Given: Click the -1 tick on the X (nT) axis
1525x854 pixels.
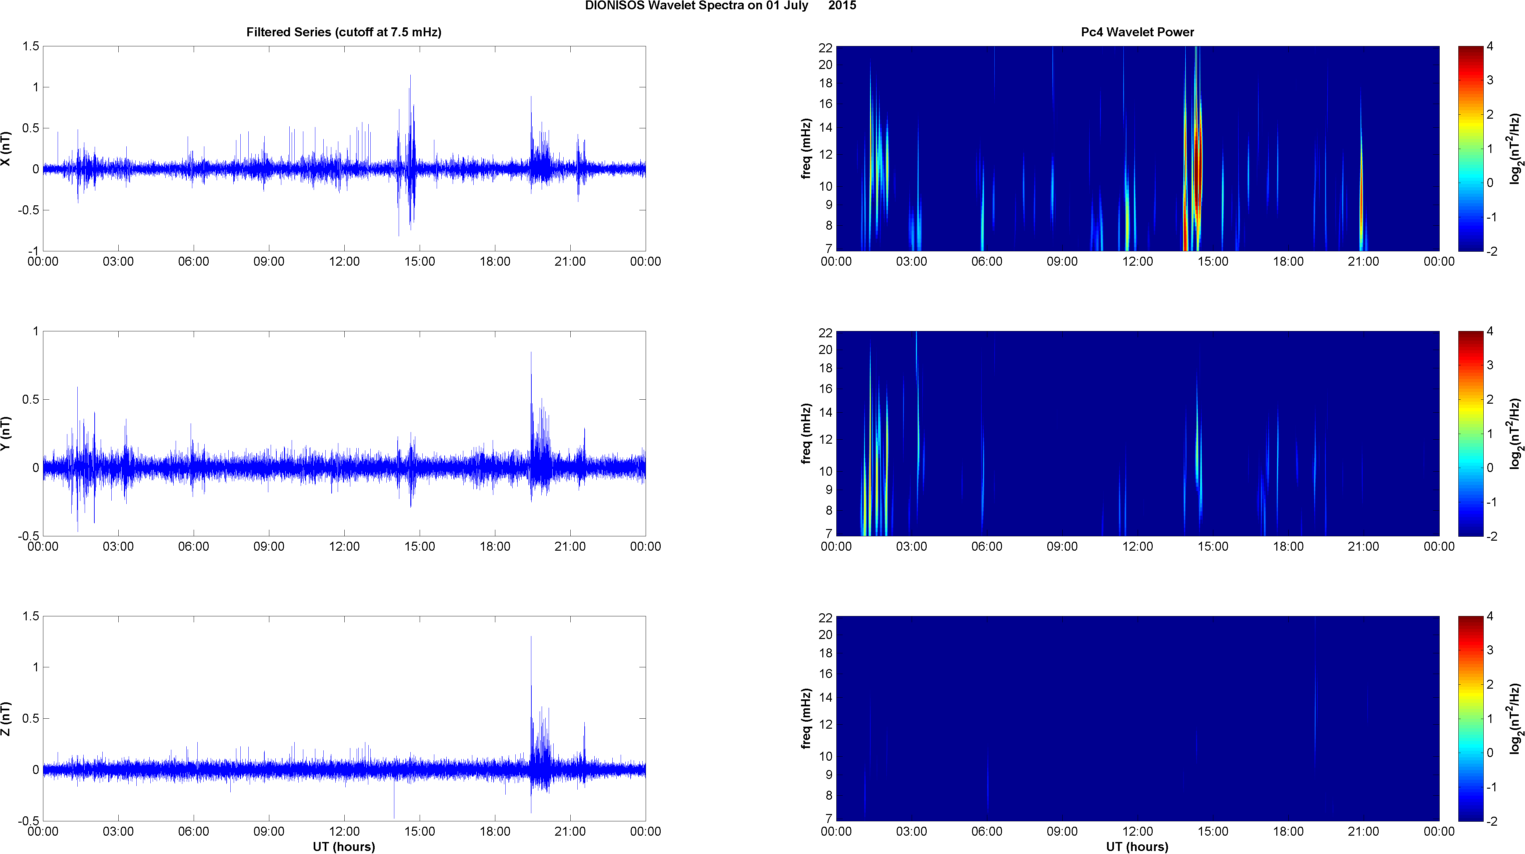Looking at the screenshot, I should click(x=34, y=251).
